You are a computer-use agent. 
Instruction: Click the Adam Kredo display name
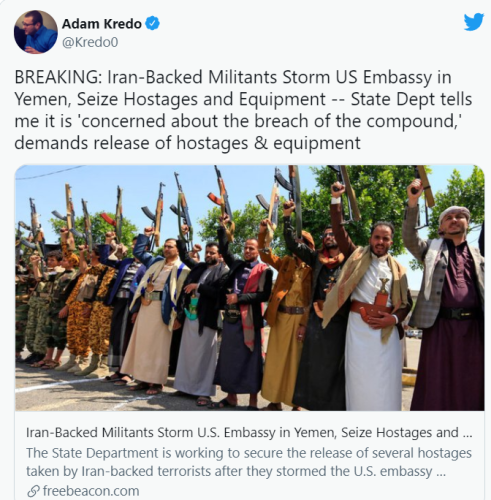pos(102,24)
